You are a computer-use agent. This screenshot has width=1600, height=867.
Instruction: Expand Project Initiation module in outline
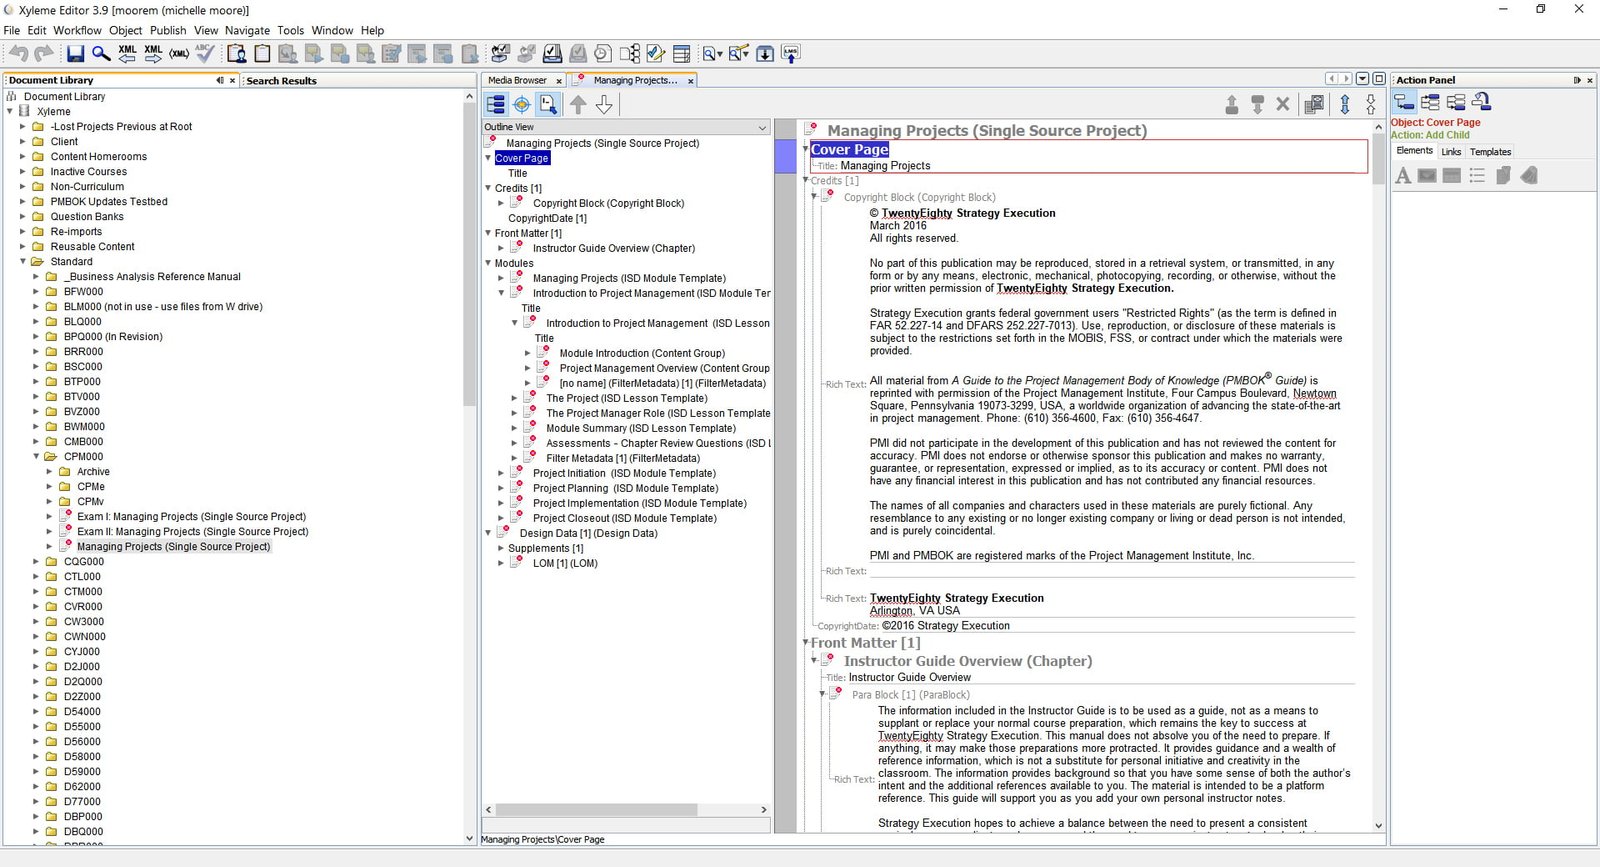(501, 474)
